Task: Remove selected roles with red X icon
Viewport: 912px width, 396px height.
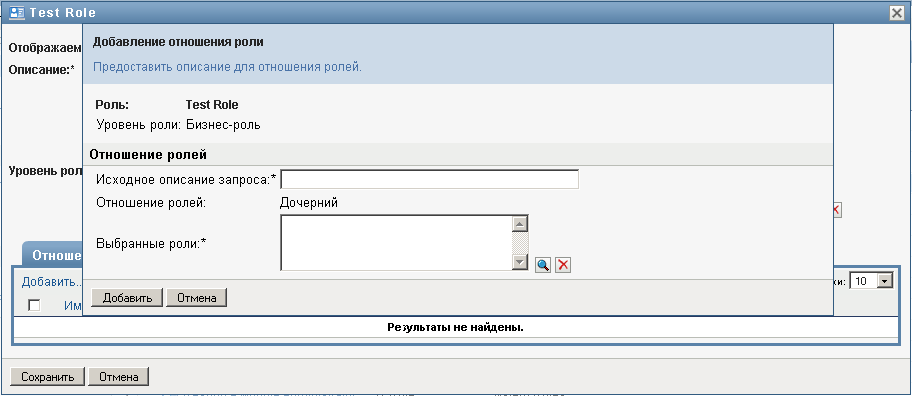Action: coord(563,265)
